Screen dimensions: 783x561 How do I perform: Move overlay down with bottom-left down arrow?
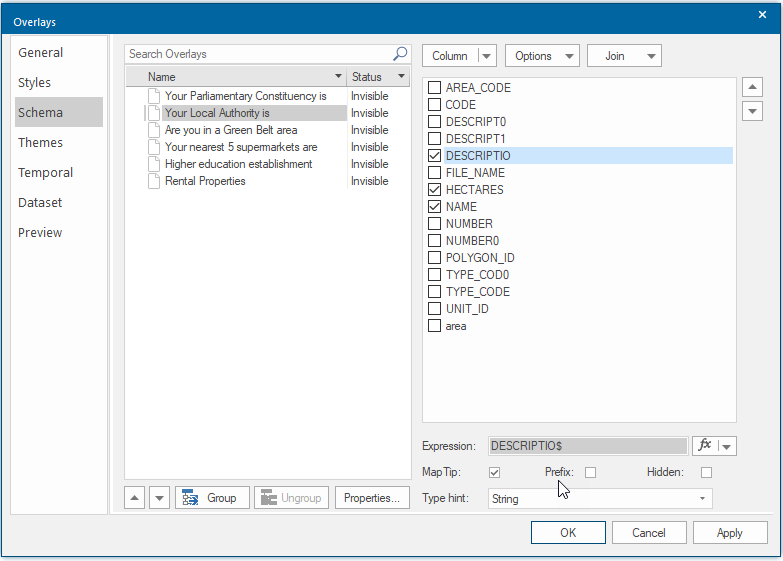click(x=159, y=498)
